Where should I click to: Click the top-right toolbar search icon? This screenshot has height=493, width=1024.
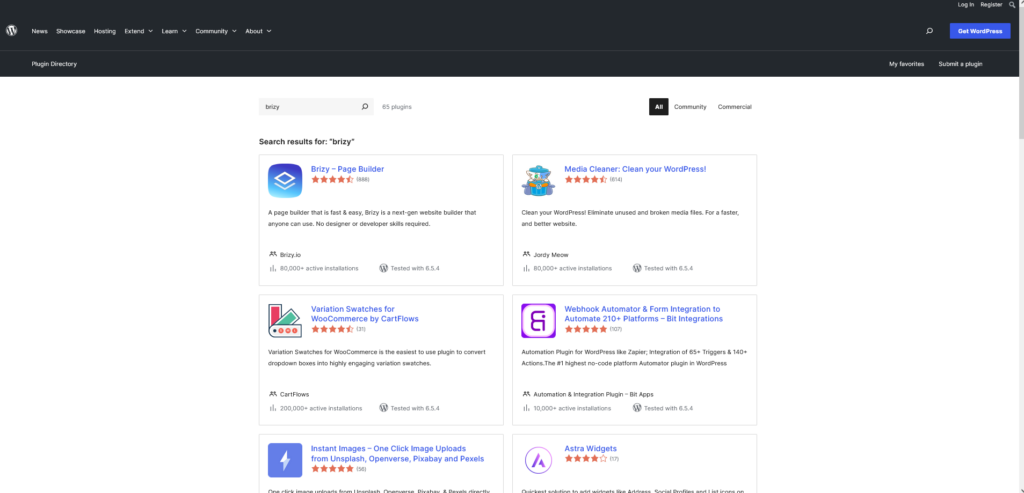click(1012, 5)
